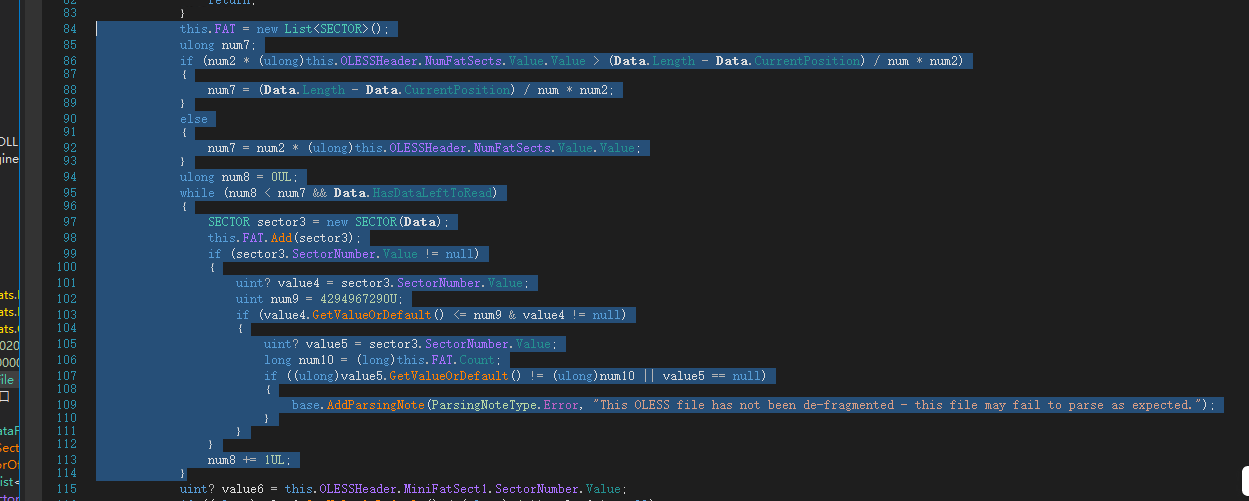Click line number 95 in the gutter
This screenshot has height=501, width=1249.
(69, 192)
